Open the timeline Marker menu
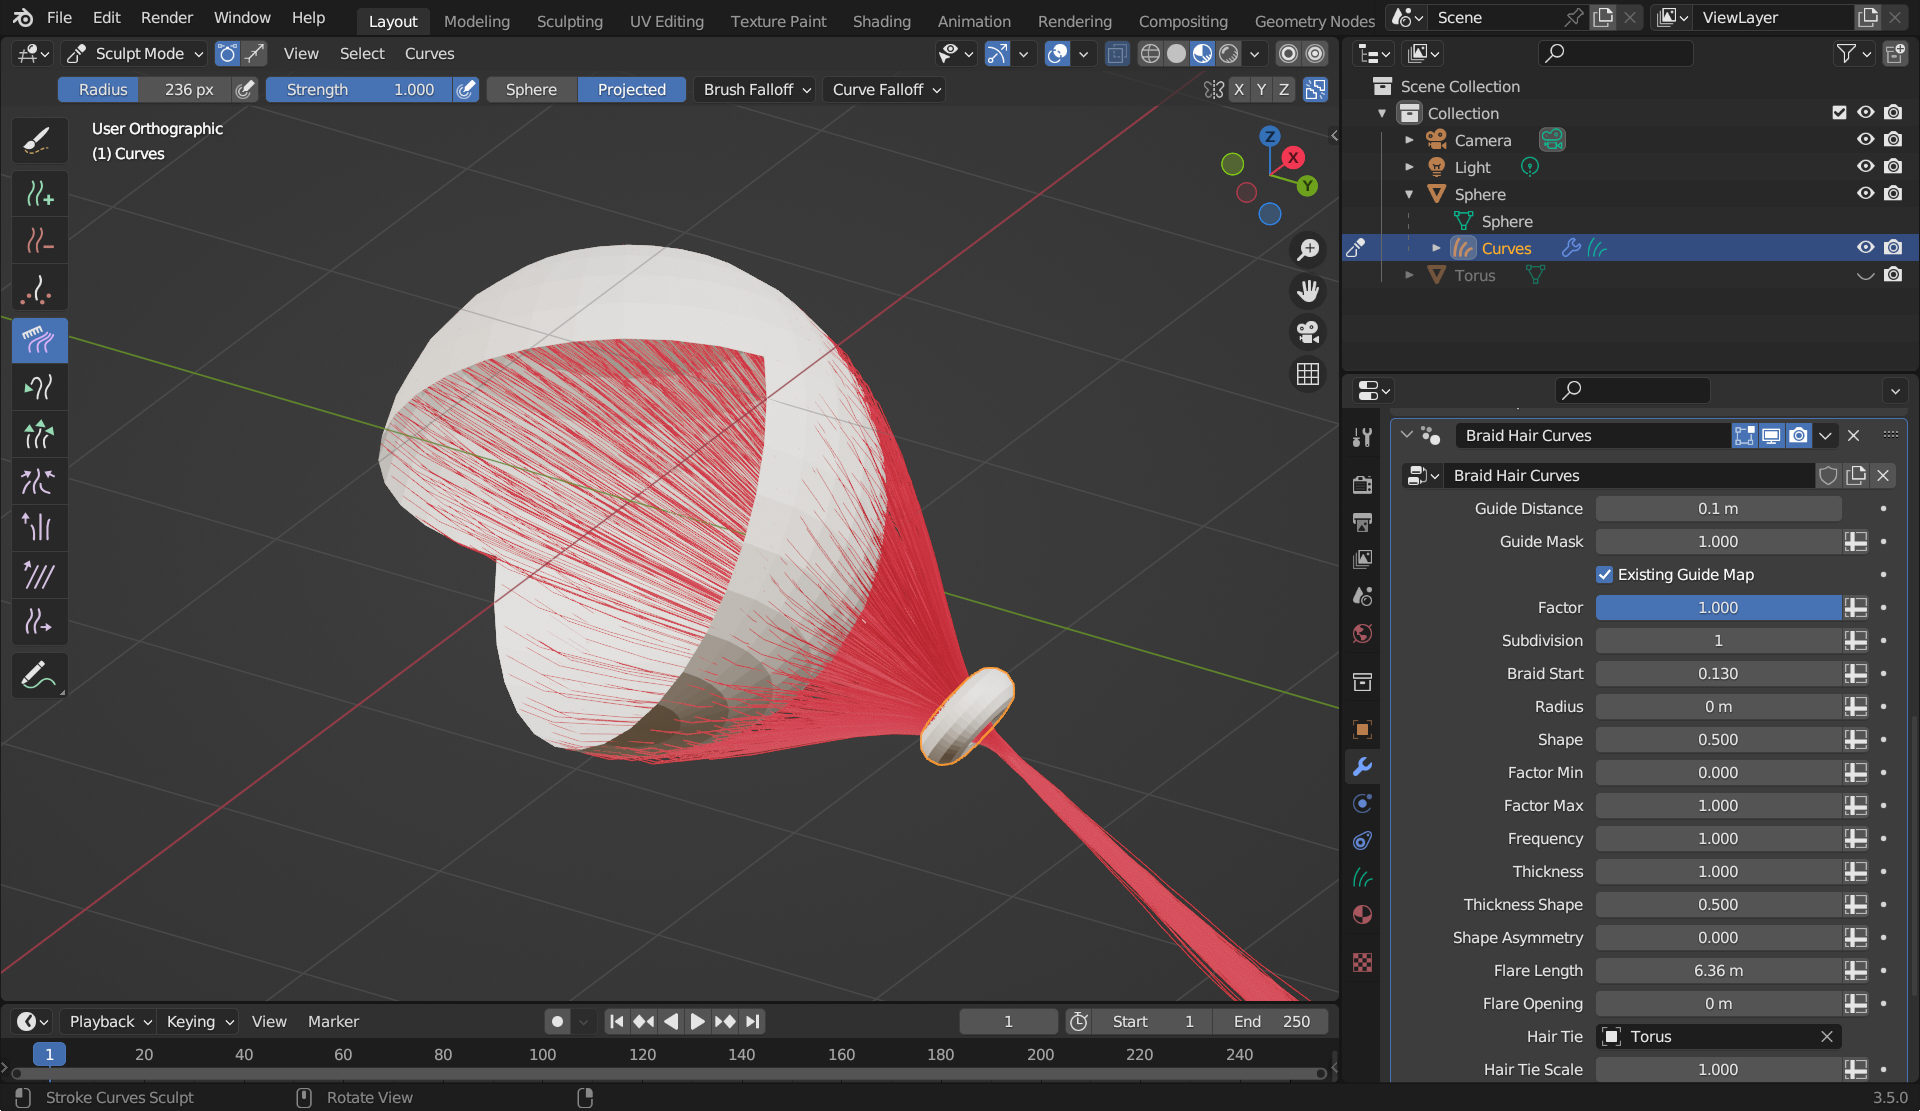Image resolution: width=1920 pixels, height=1111 pixels. (333, 1021)
